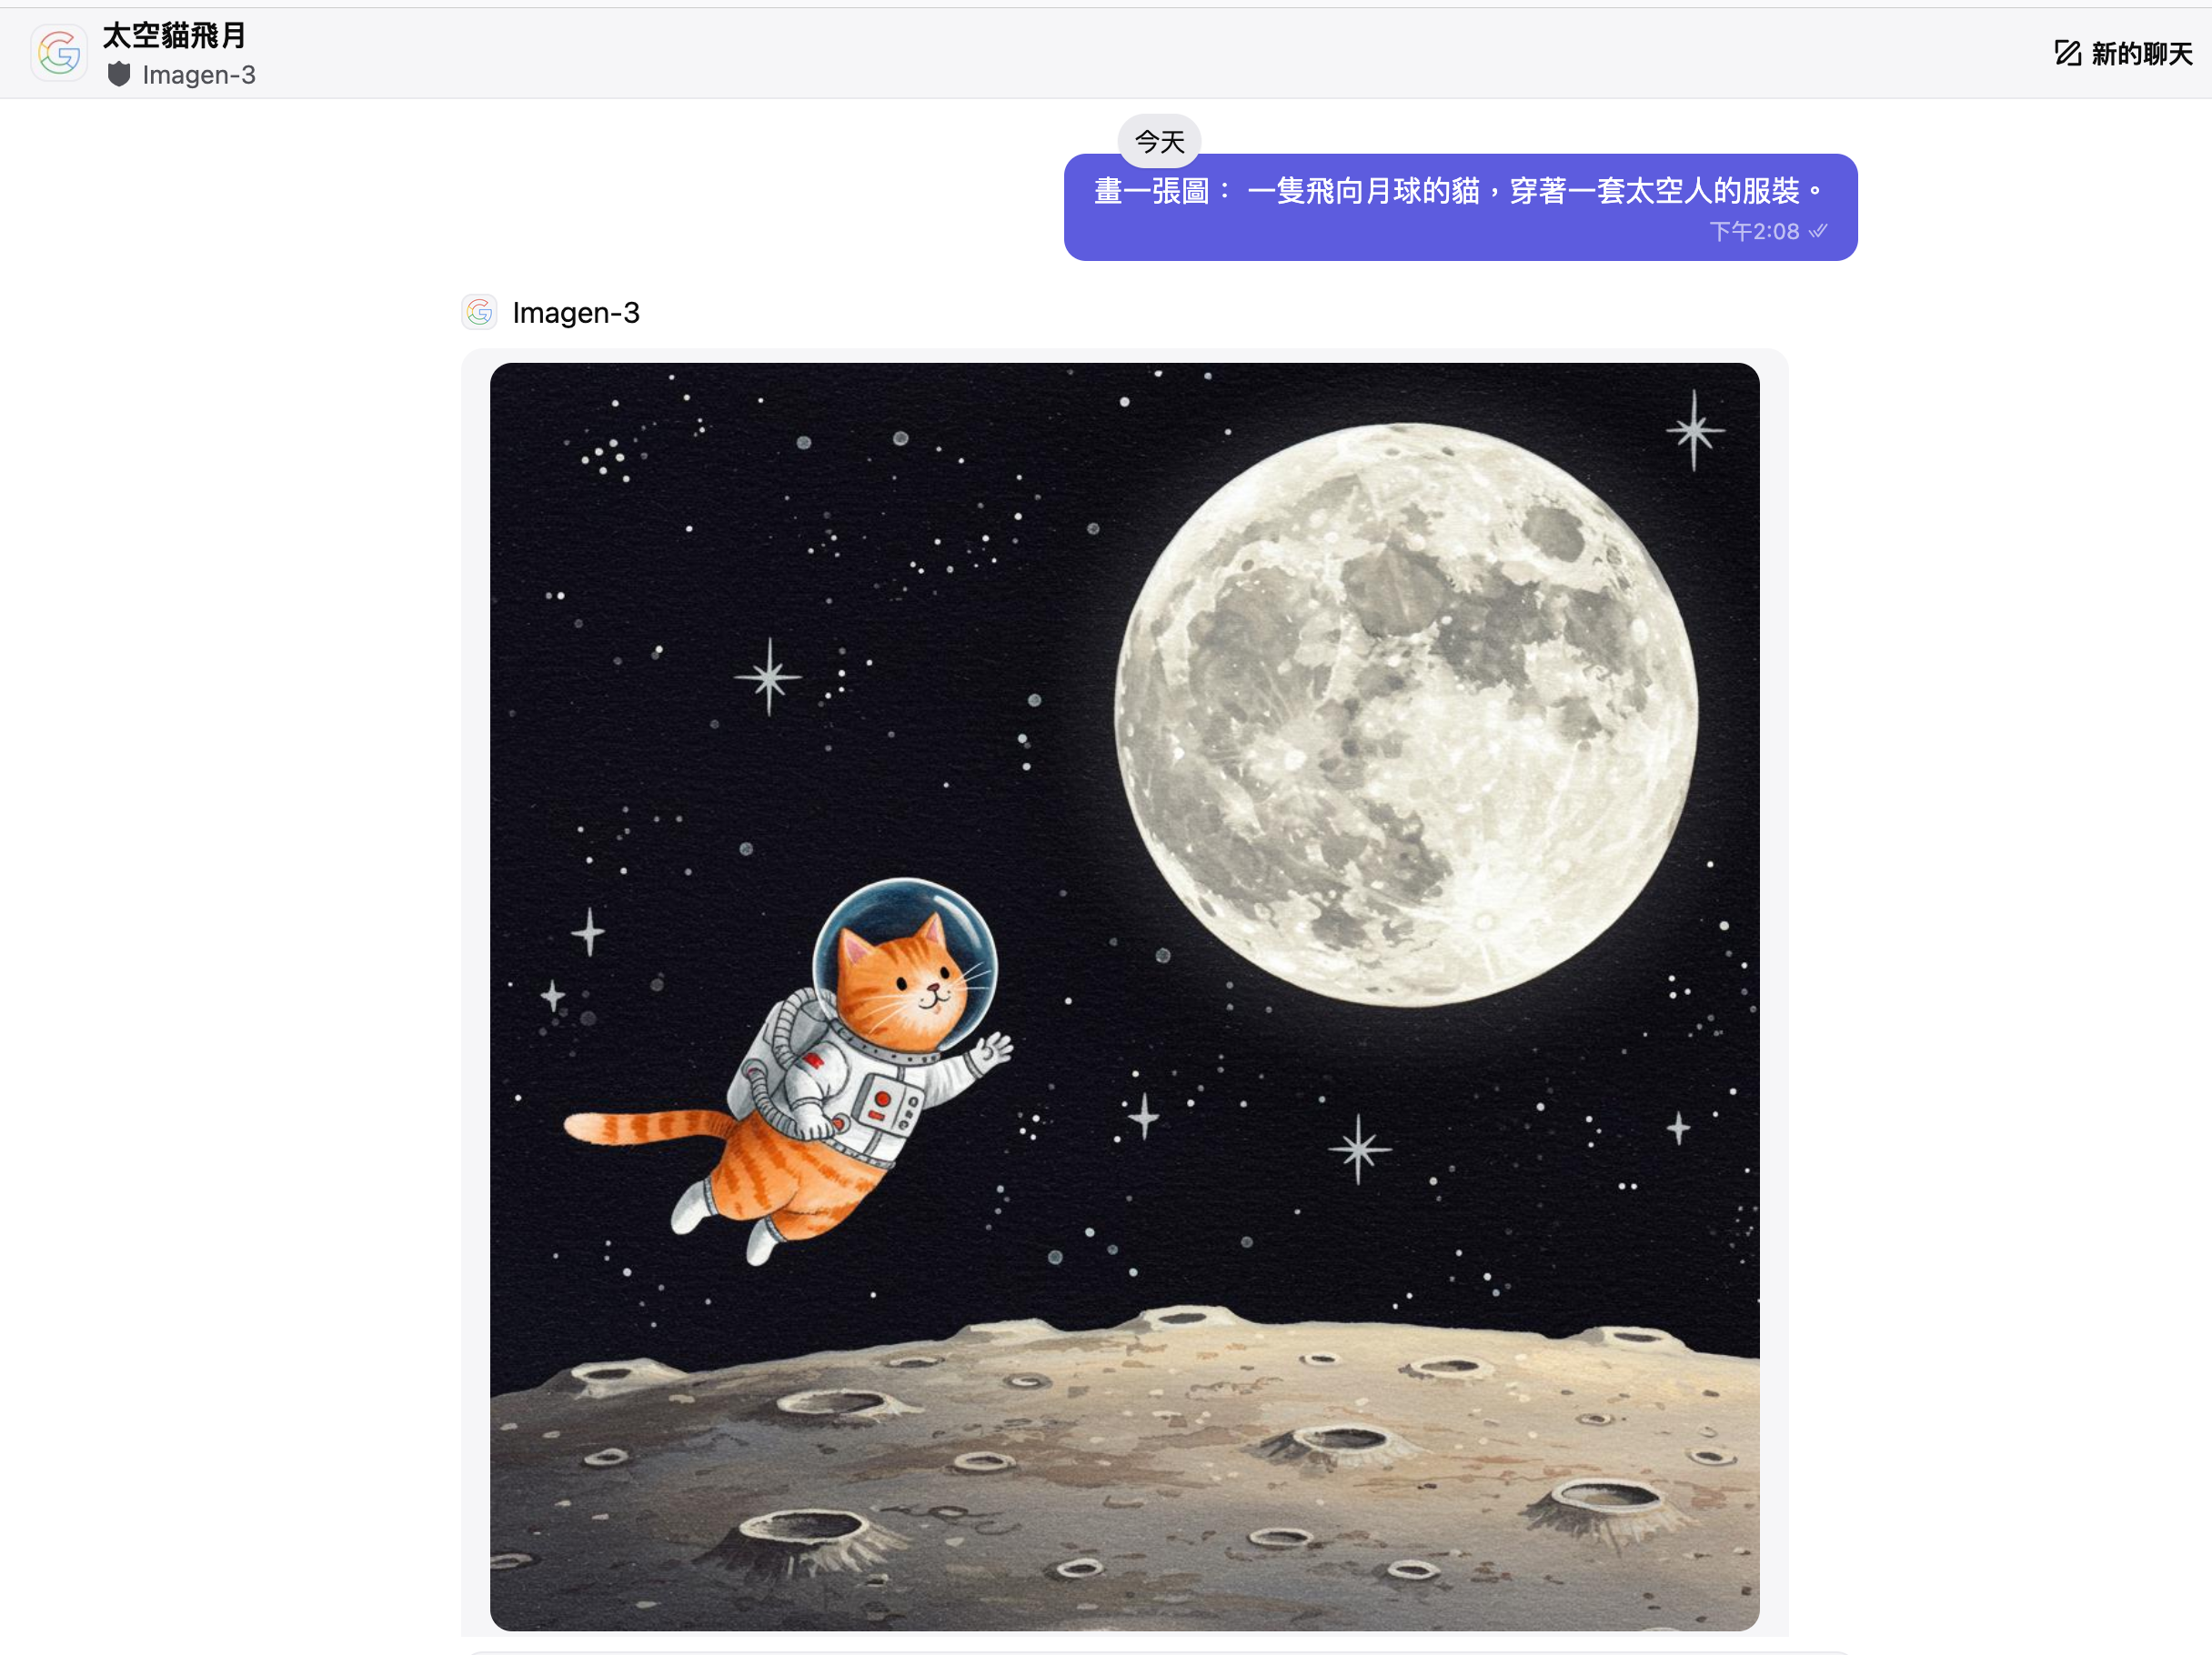Click the 今天 date pill
This screenshot has height=1655, width=2212.
click(x=1159, y=141)
